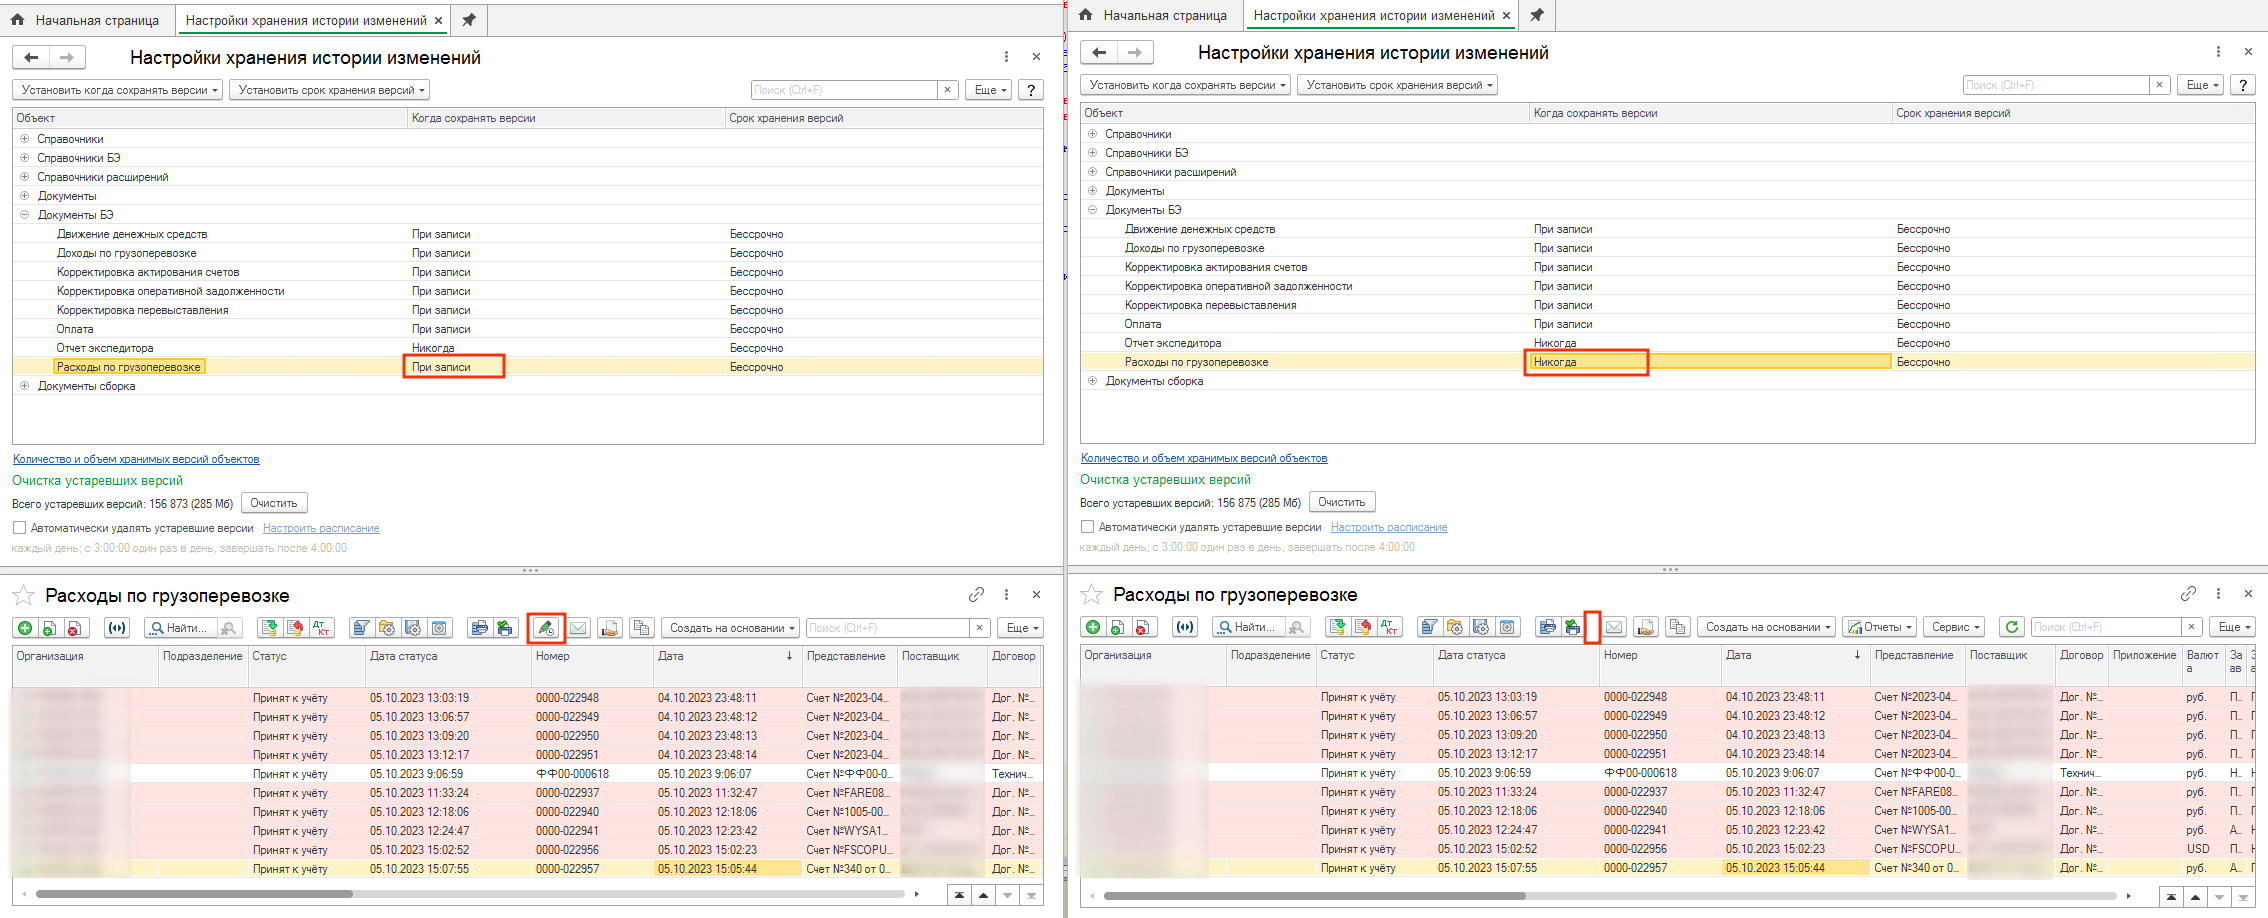This screenshot has width=2268, height=918.
Task: Expand Справочники расширений node in right tree
Action: pos(1092,172)
